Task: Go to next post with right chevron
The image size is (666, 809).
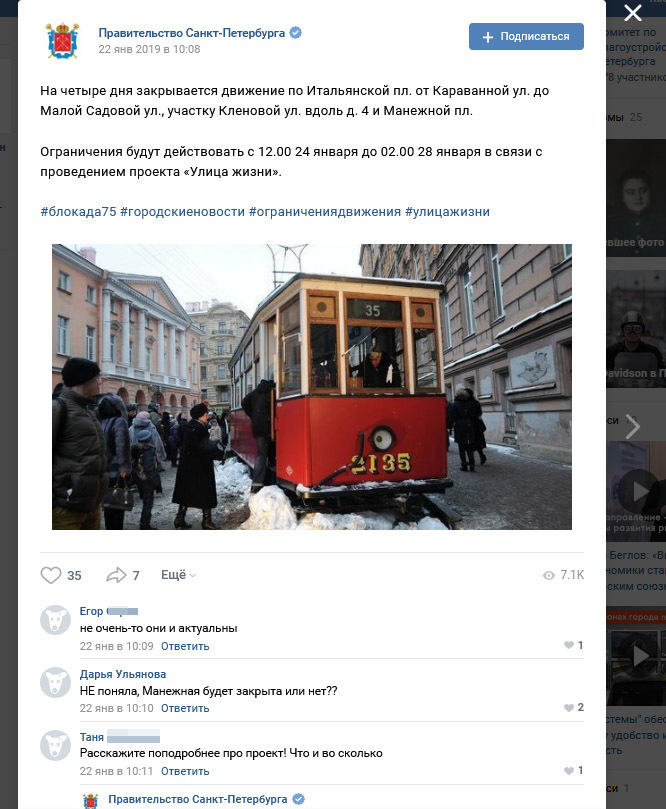Action: (x=632, y=427)
